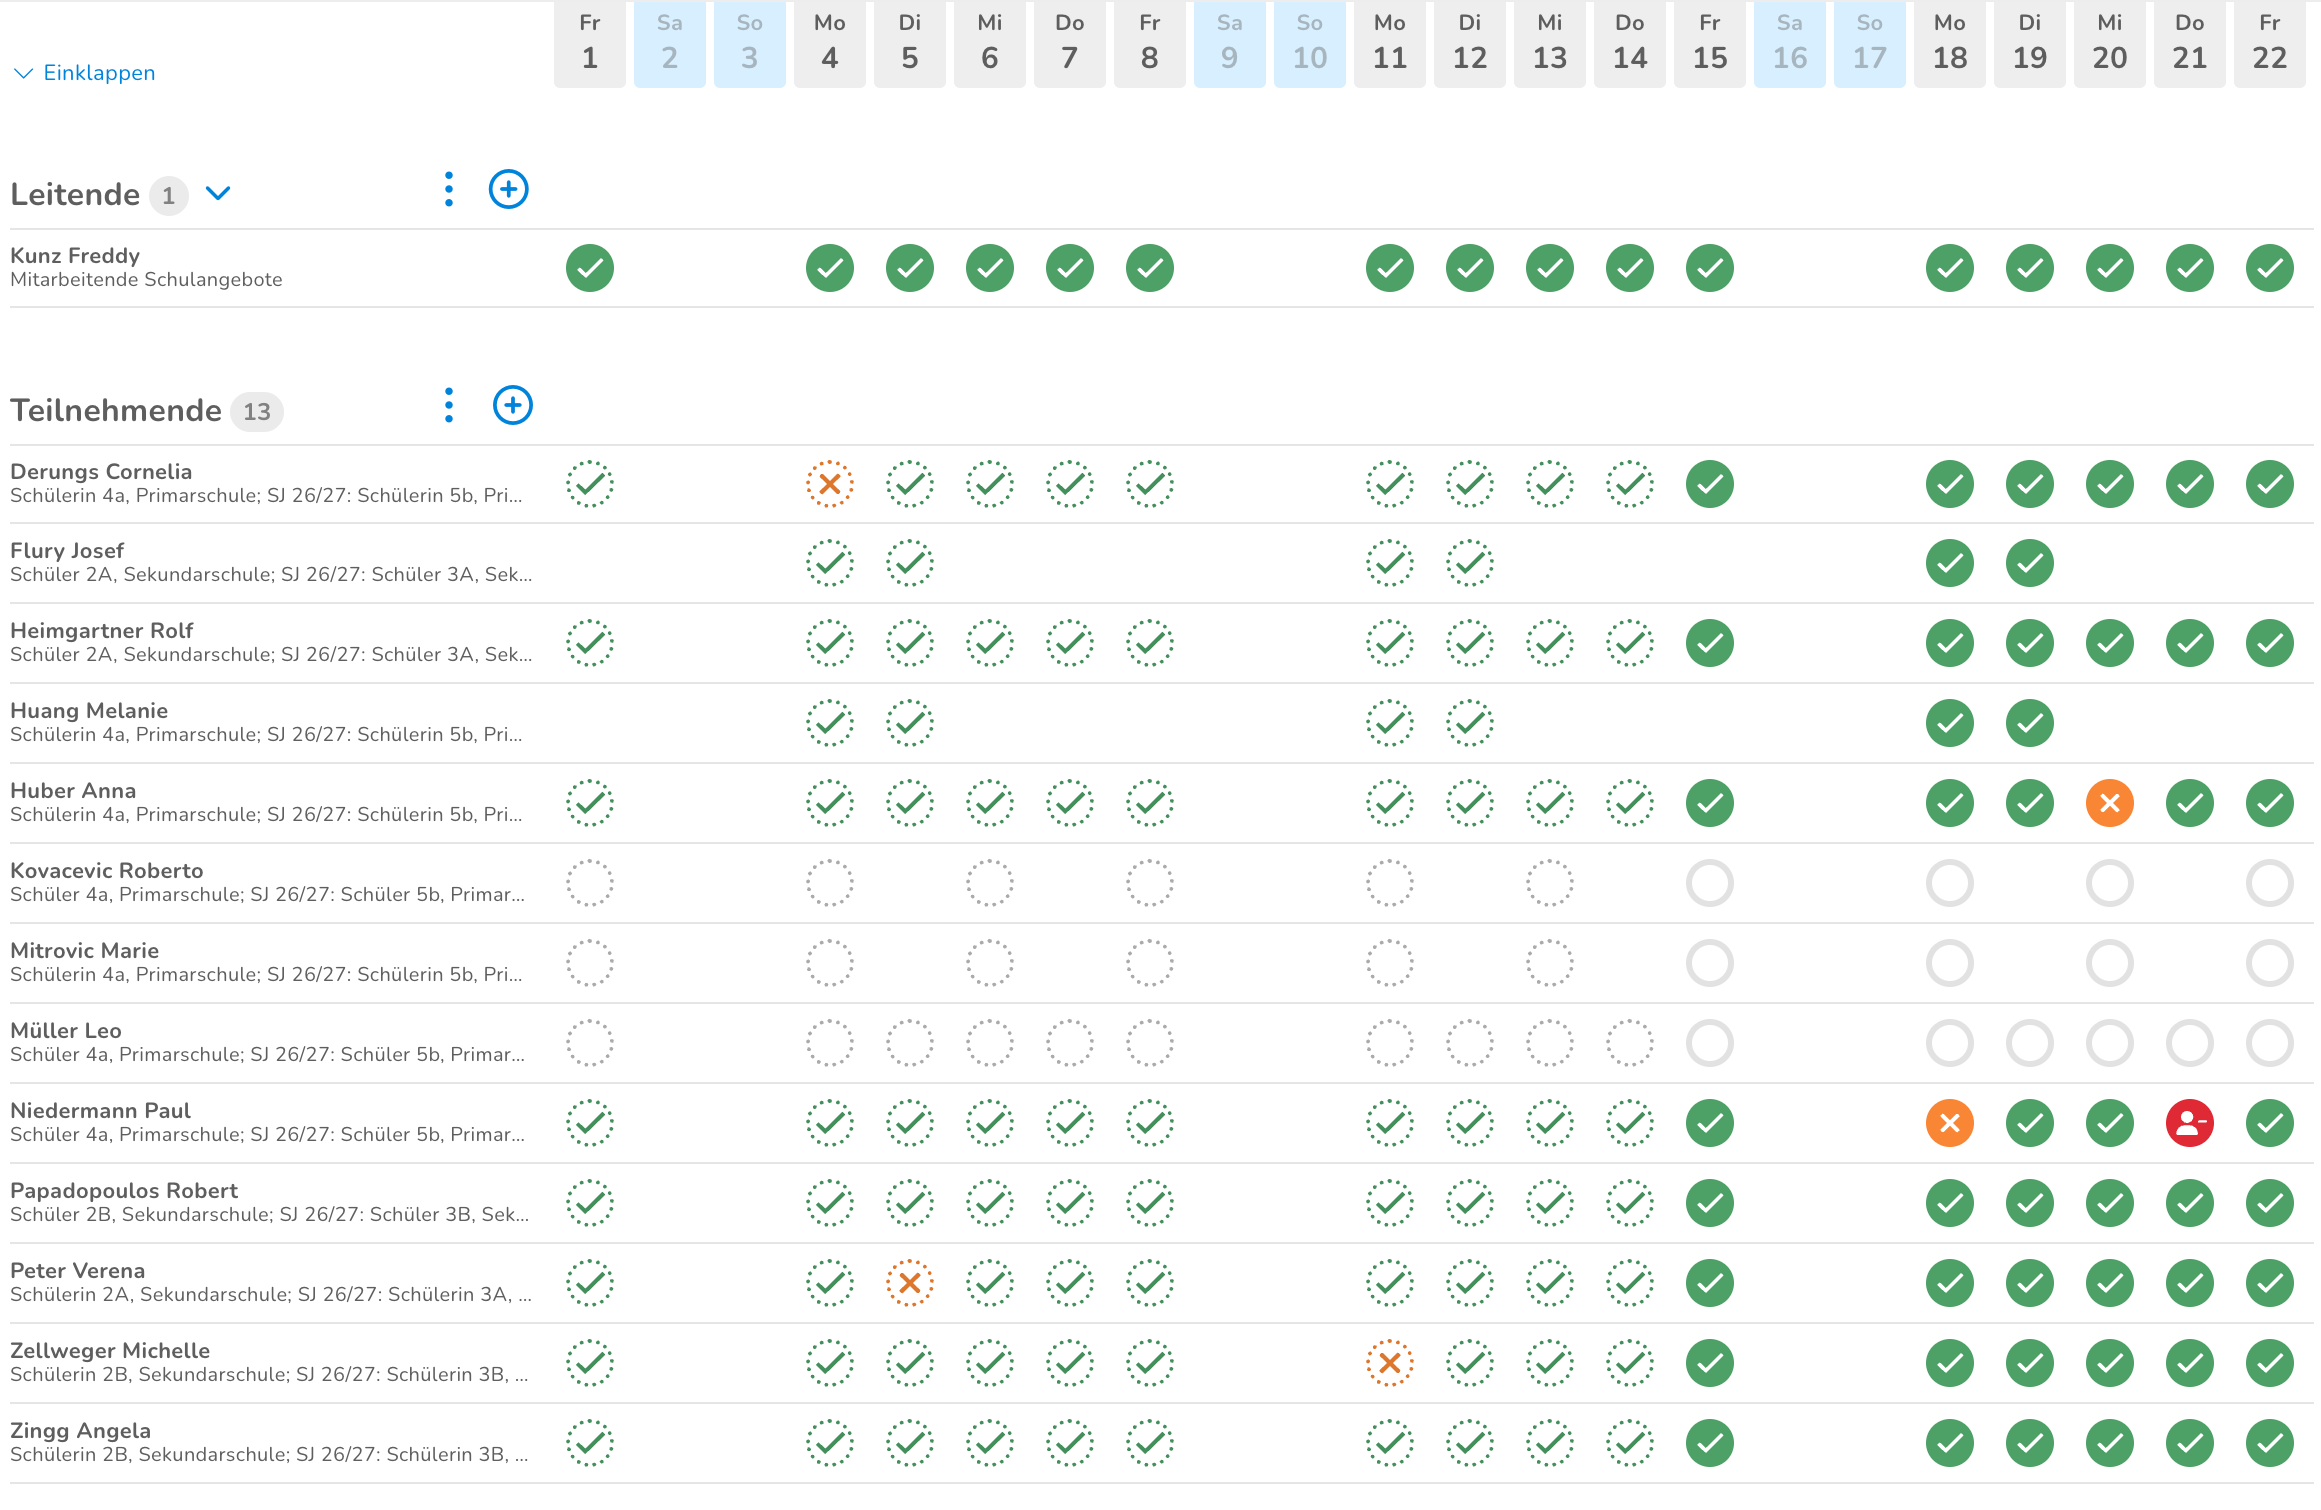Image resolution: width=2321 pixels, height=1510 pixels.
Task: Toggle Niedermann Paul attendance on Fr 15
Action: (x=1710, y=1123)
